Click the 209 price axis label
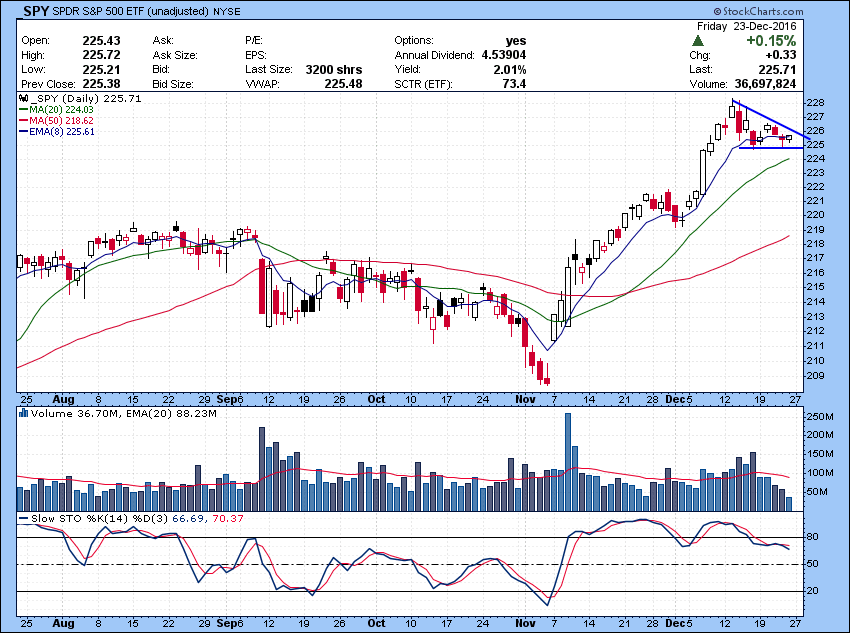This screenshot has height=633, width=850. point(816,376)
